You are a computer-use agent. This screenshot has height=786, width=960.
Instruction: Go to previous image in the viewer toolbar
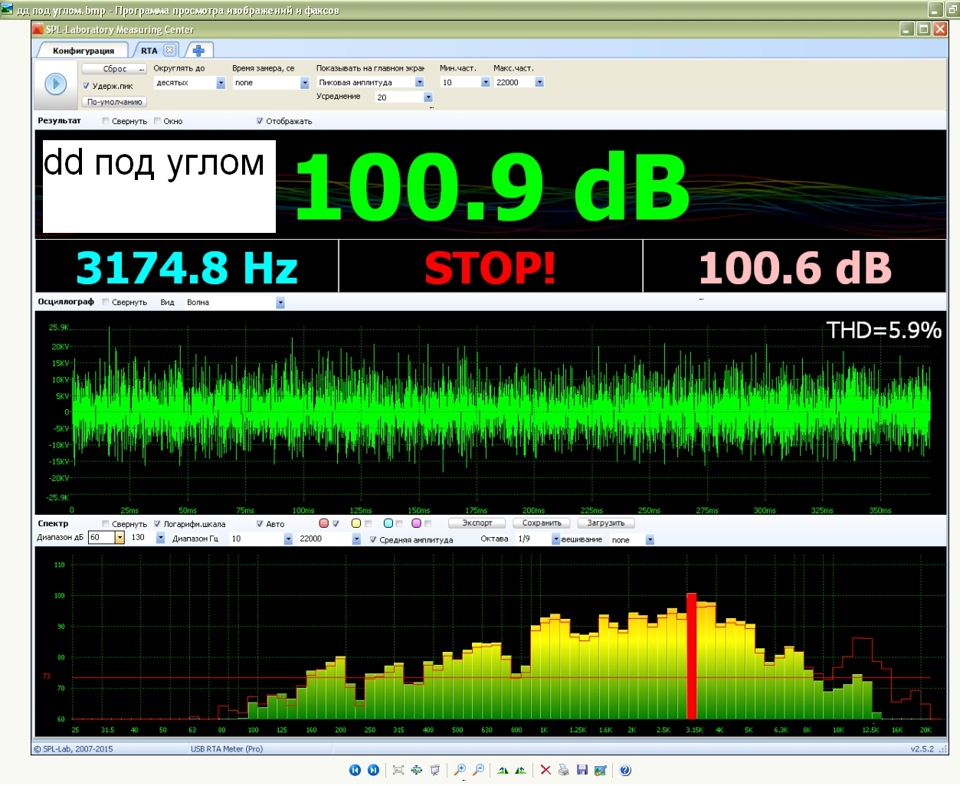tap(355, 770)
